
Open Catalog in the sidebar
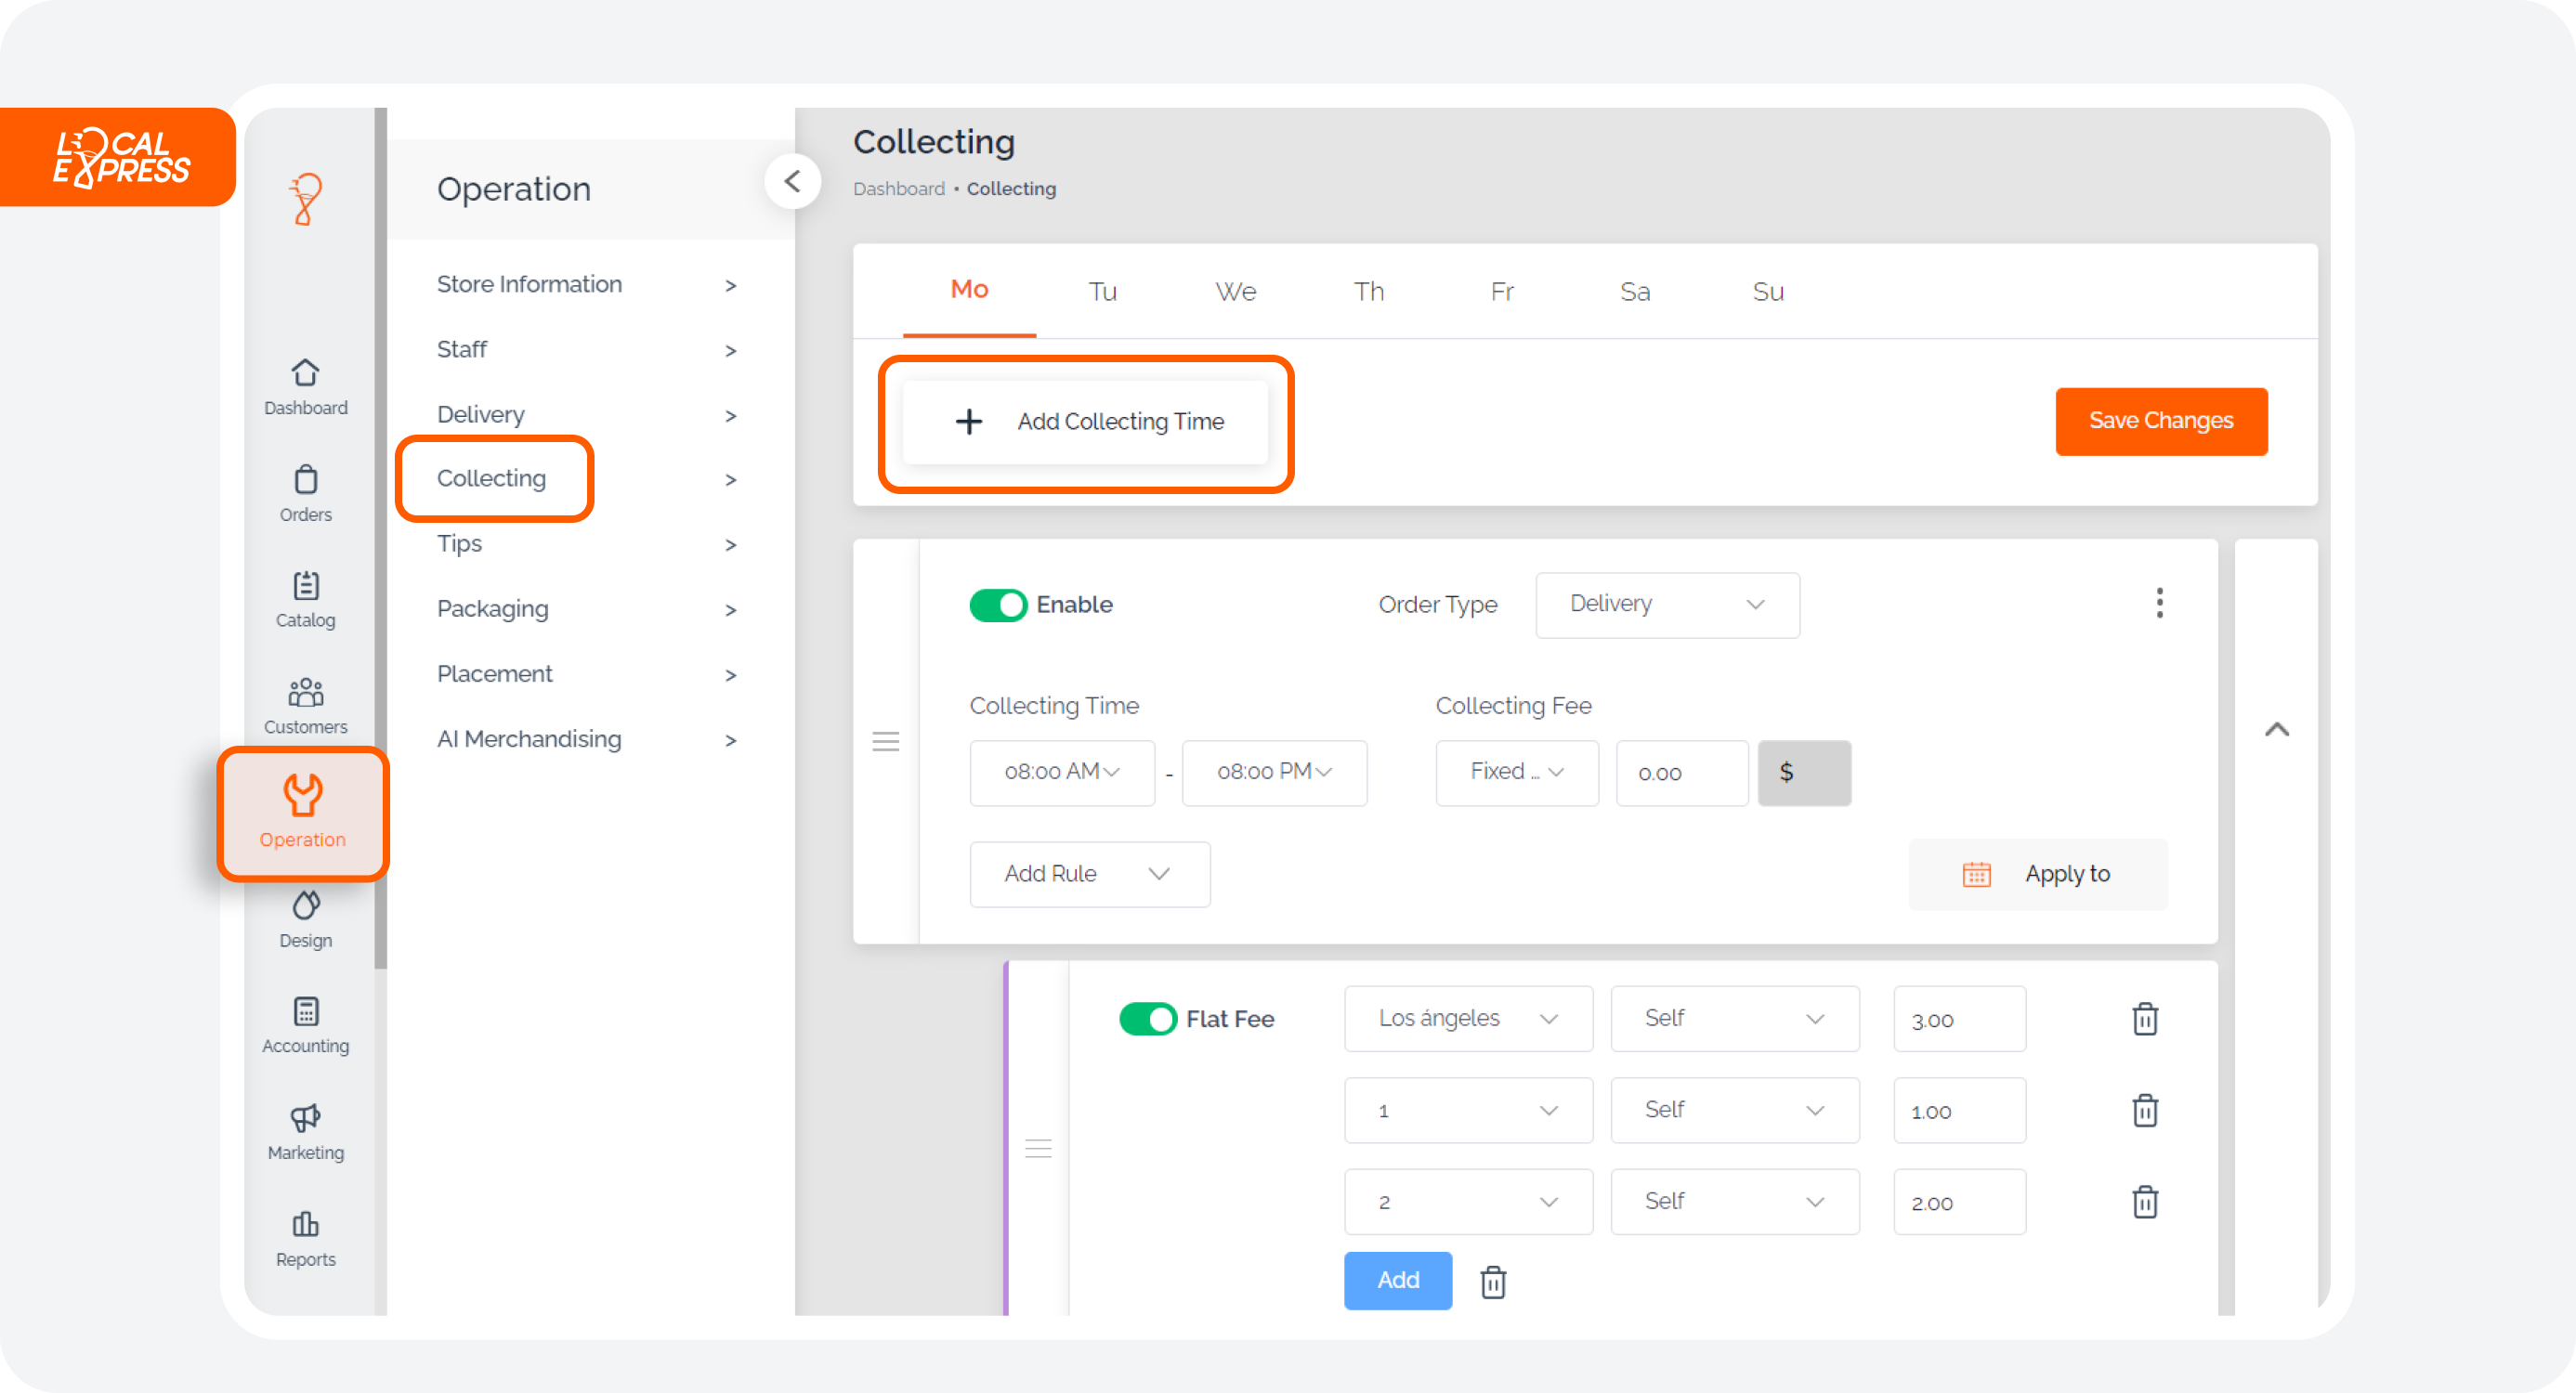[305, 600]
